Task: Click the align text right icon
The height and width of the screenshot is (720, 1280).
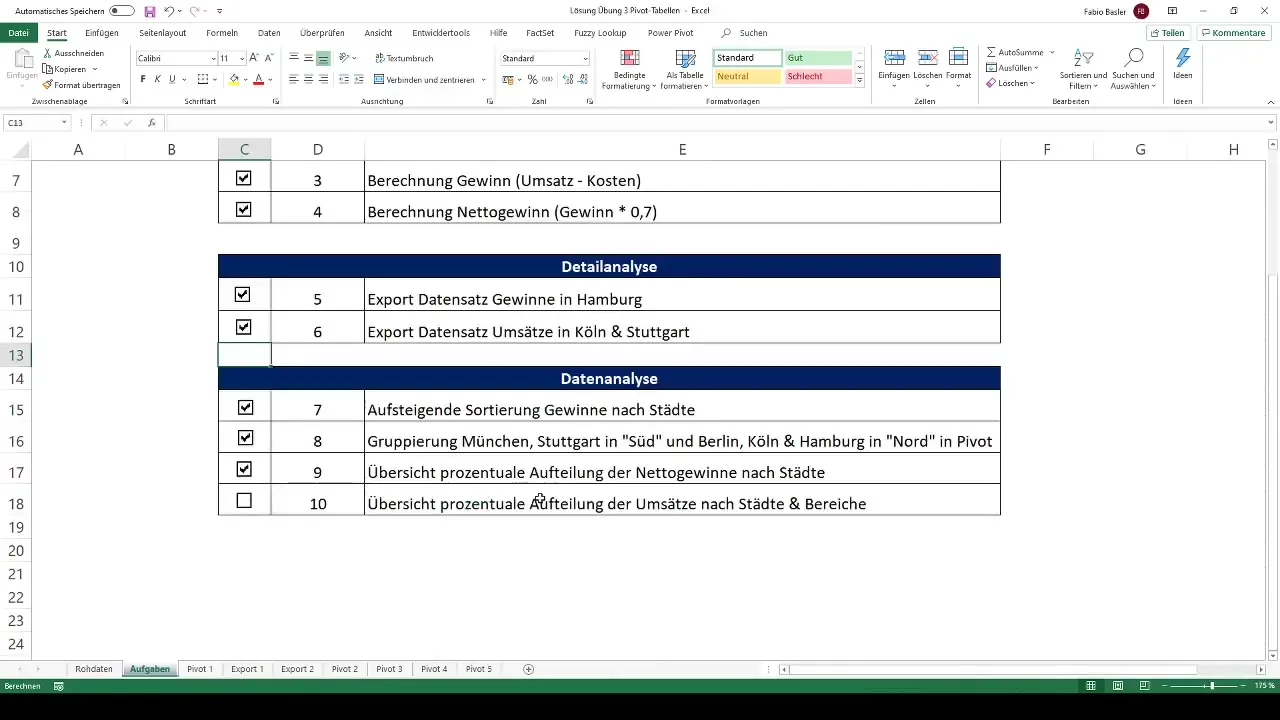Action: 324,79
